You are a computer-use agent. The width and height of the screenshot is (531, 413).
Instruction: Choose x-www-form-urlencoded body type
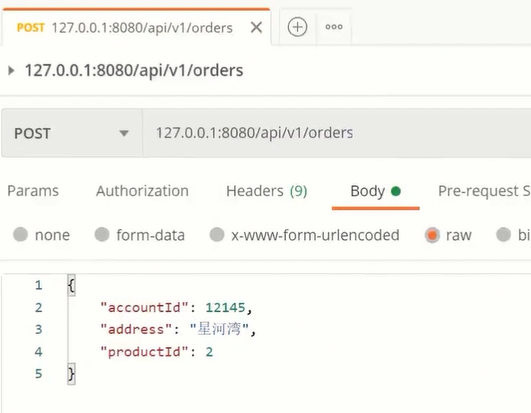pyautogui.click(x=217, y=235)
